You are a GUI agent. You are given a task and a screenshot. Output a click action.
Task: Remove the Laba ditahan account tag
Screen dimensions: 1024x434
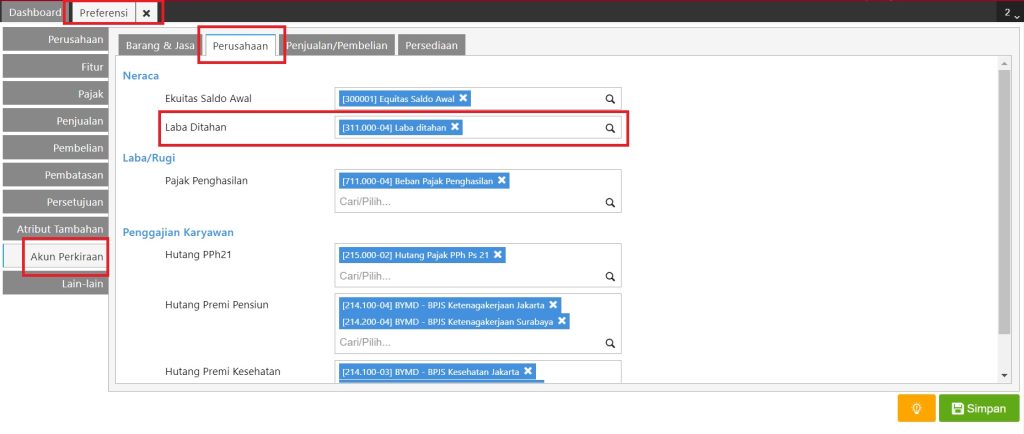(455, 127)
